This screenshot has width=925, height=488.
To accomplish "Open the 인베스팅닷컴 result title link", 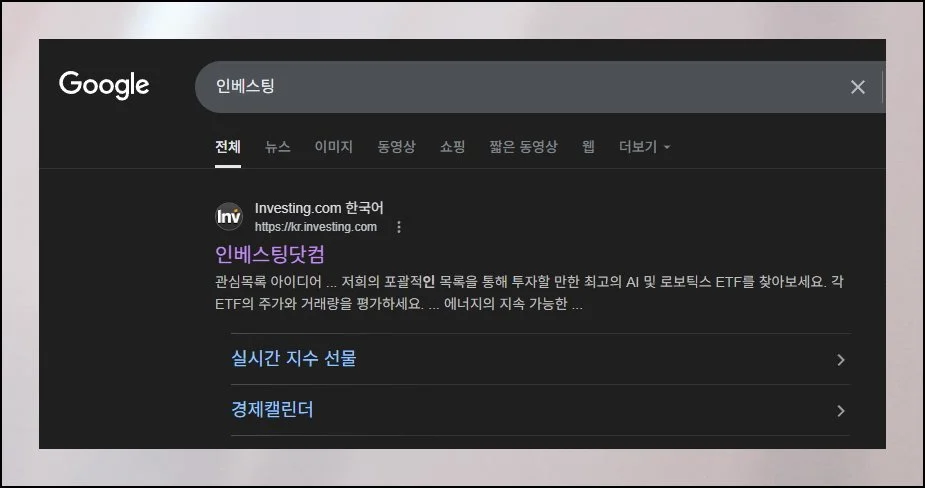I will click(270, 254).
